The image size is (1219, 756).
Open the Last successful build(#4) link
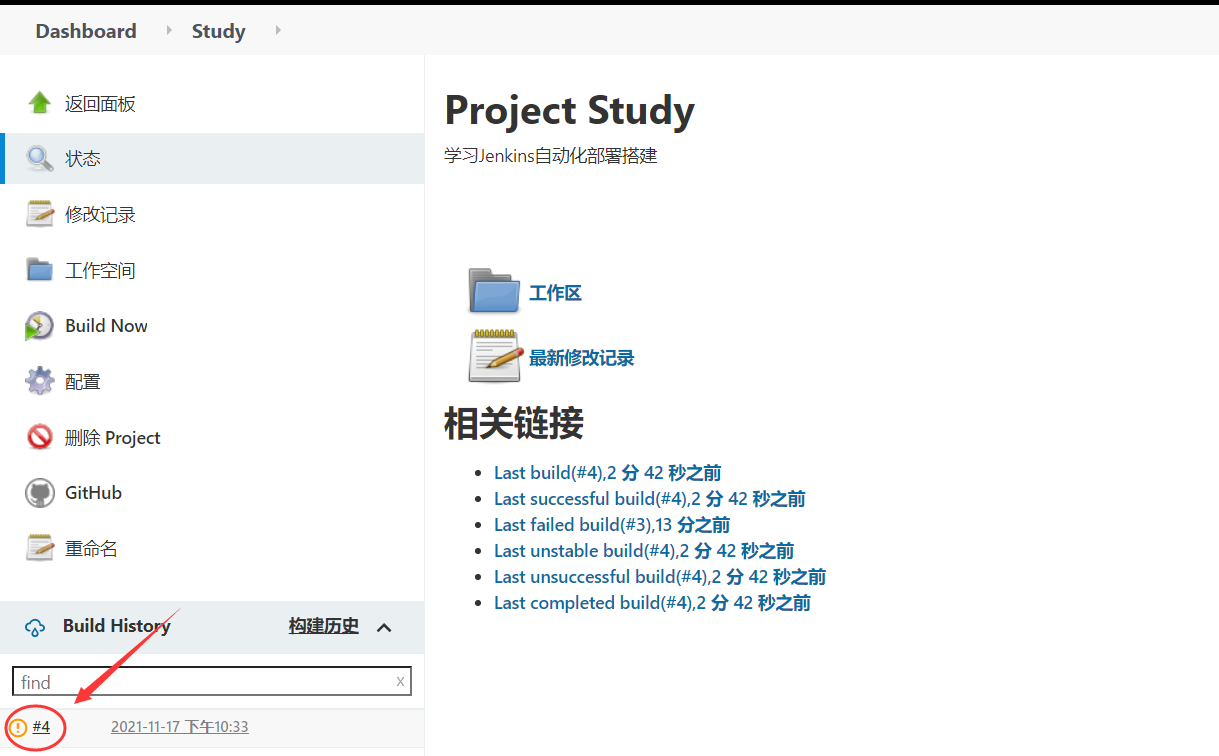click(x=649, y=499)
